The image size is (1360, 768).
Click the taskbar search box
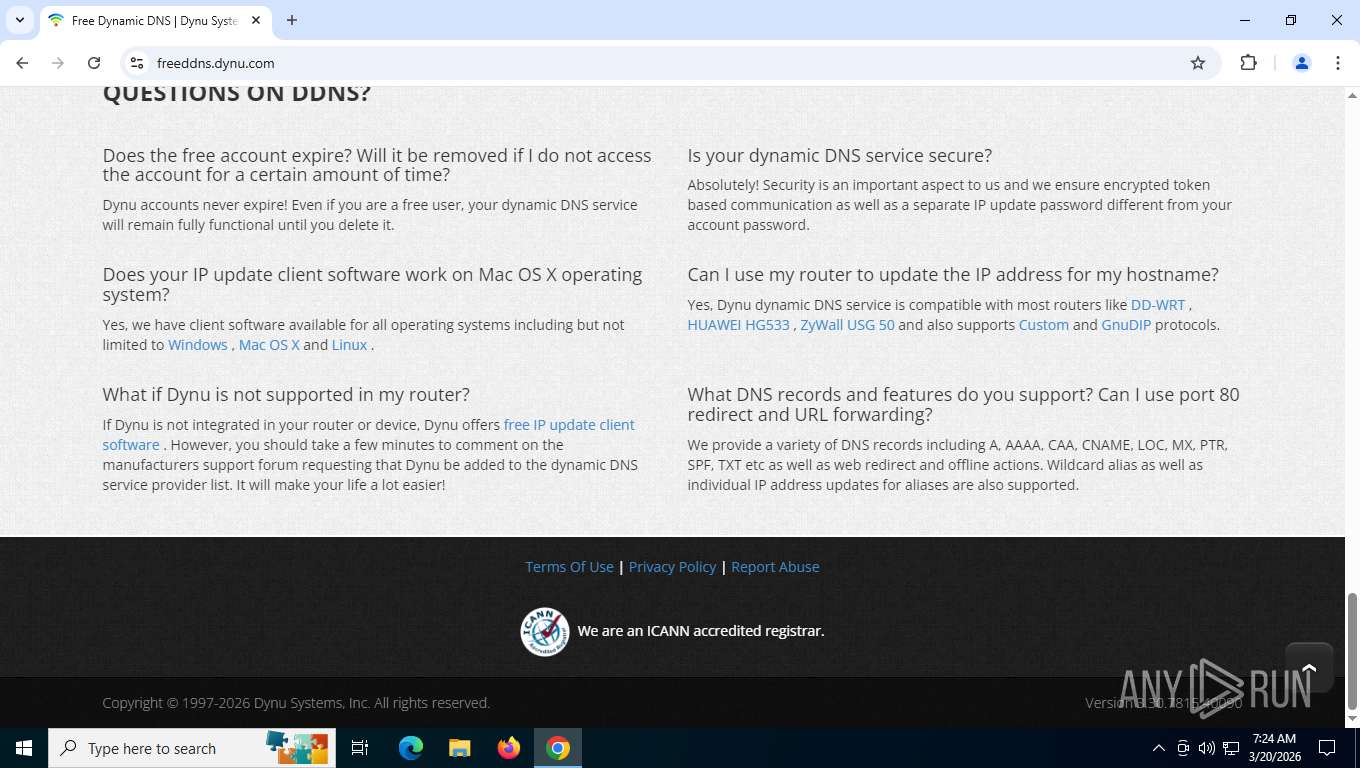pyautogui.click(x=192, y=748)
